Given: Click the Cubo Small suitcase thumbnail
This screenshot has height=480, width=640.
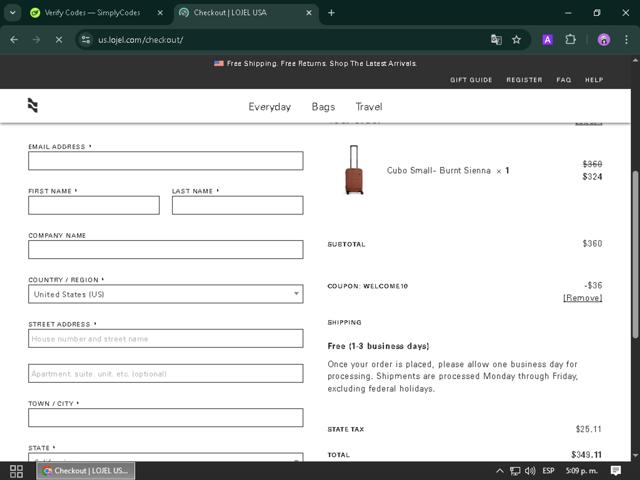Looking at the screenshot, I should (x=354, y=170).
